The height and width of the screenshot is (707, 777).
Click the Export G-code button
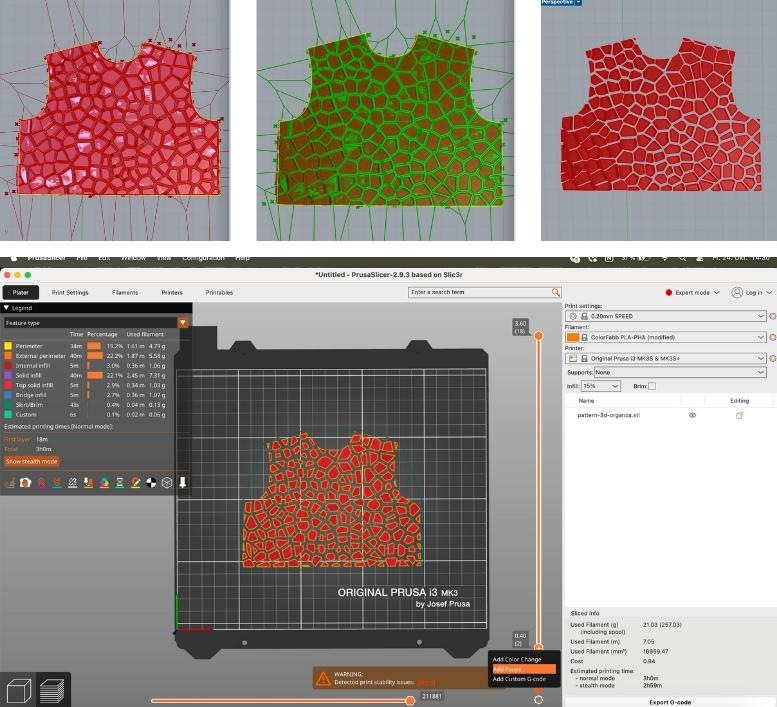pyautogui.click(x=669, y=702)
